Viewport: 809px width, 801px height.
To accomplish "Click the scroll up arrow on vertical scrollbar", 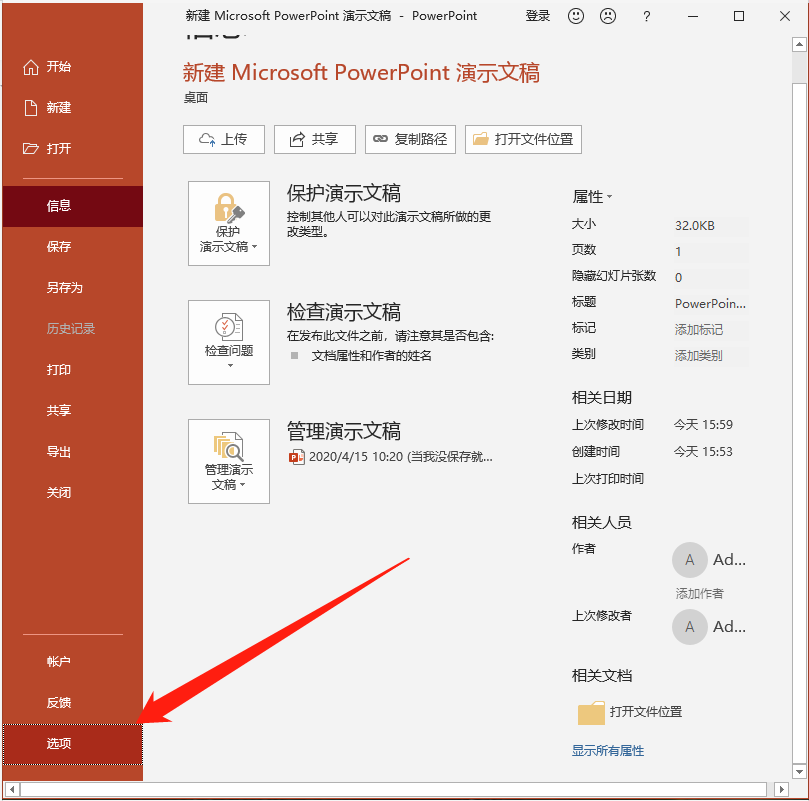I will 799,44.
